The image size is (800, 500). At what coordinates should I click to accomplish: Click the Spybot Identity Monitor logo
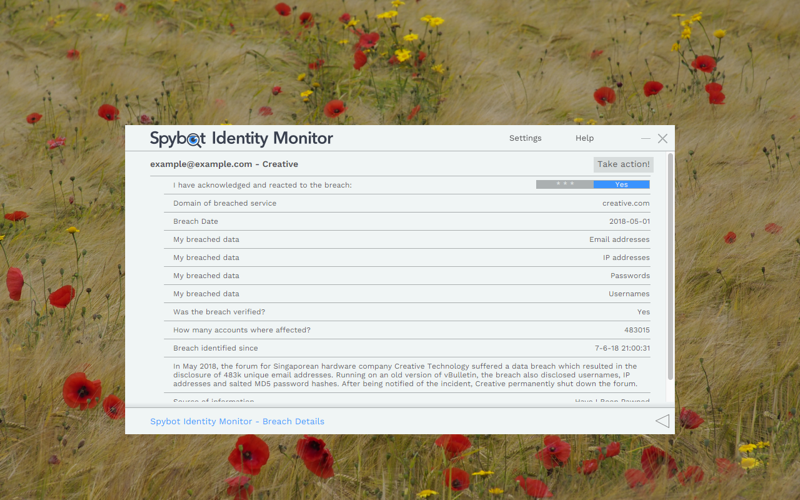241,138
